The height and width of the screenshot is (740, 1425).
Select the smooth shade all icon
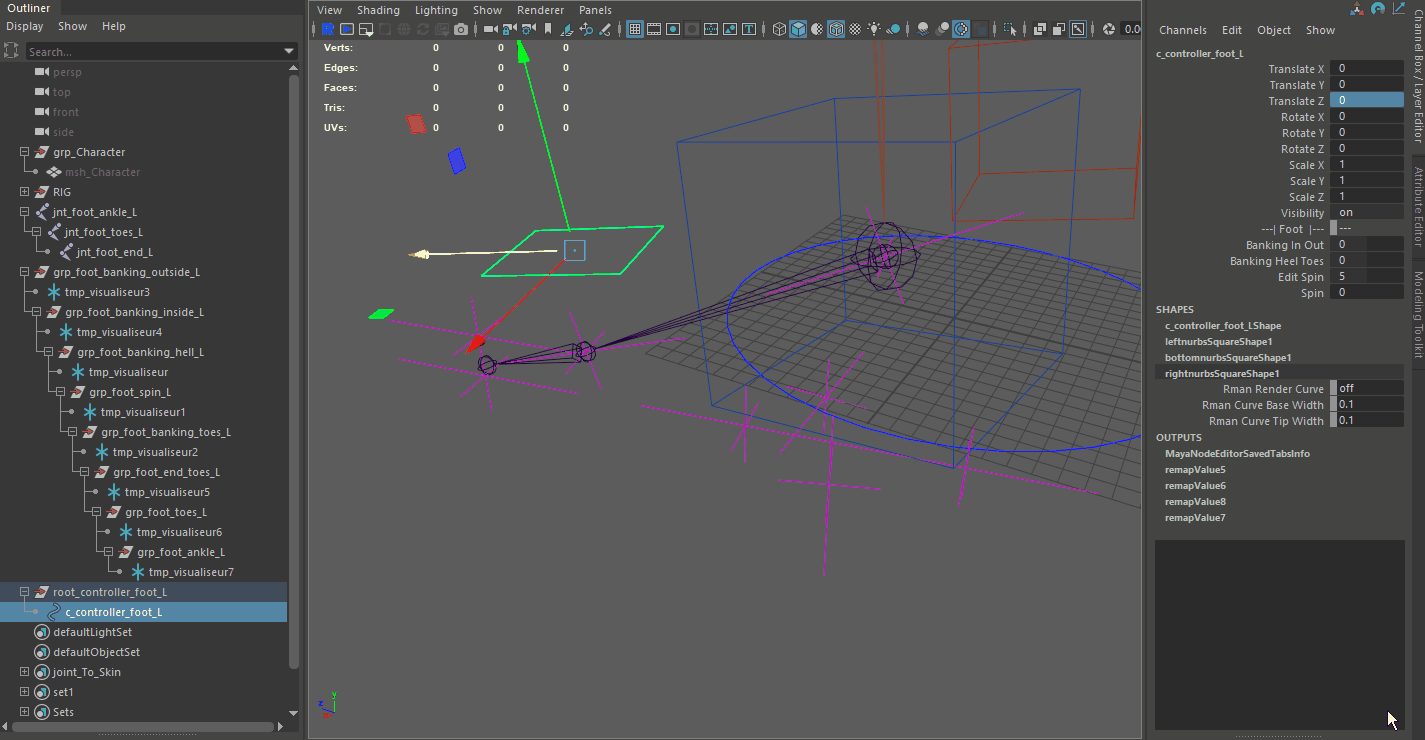click(x=798, y=29)
